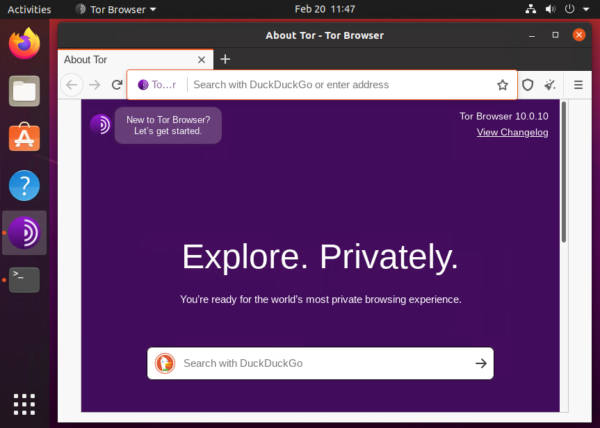Image resolution: width=600 pixels, height=428 pixels.
Task: Expand the Tor Browser app menu in top bar
Action: tap(116, 9)
